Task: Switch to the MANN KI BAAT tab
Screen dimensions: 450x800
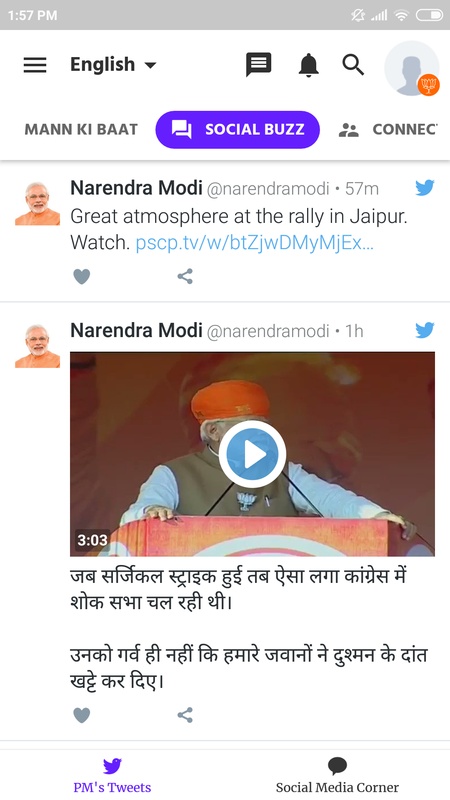Action: click(81, 130)
